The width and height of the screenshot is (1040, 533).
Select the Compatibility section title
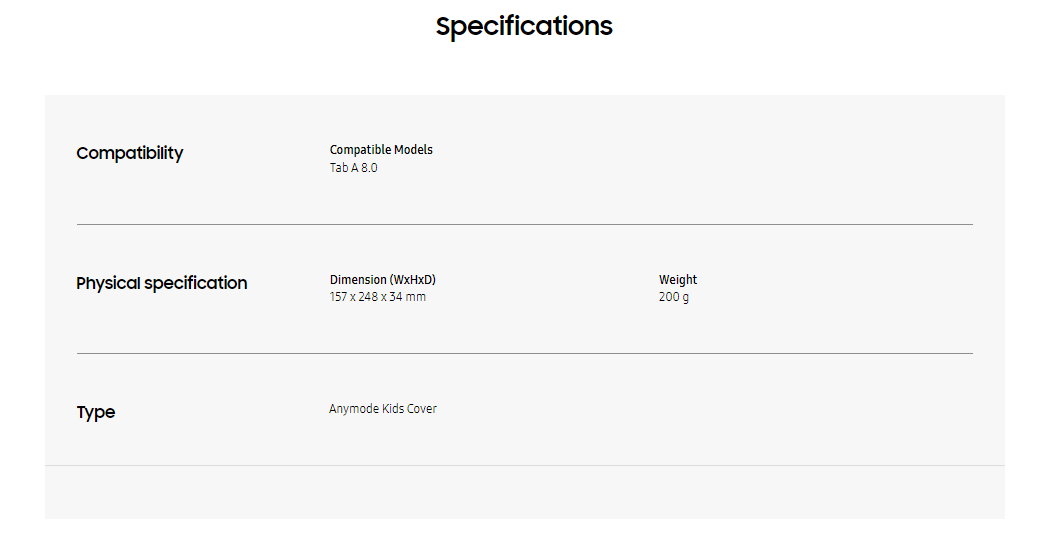click(x=130, y=153)
